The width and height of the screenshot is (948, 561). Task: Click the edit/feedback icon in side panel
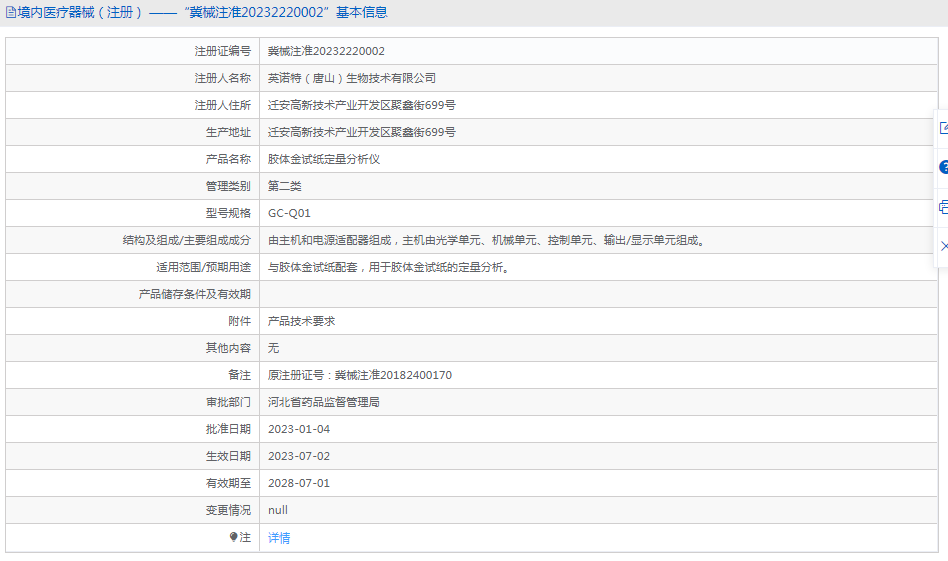(x=944, y=128)
